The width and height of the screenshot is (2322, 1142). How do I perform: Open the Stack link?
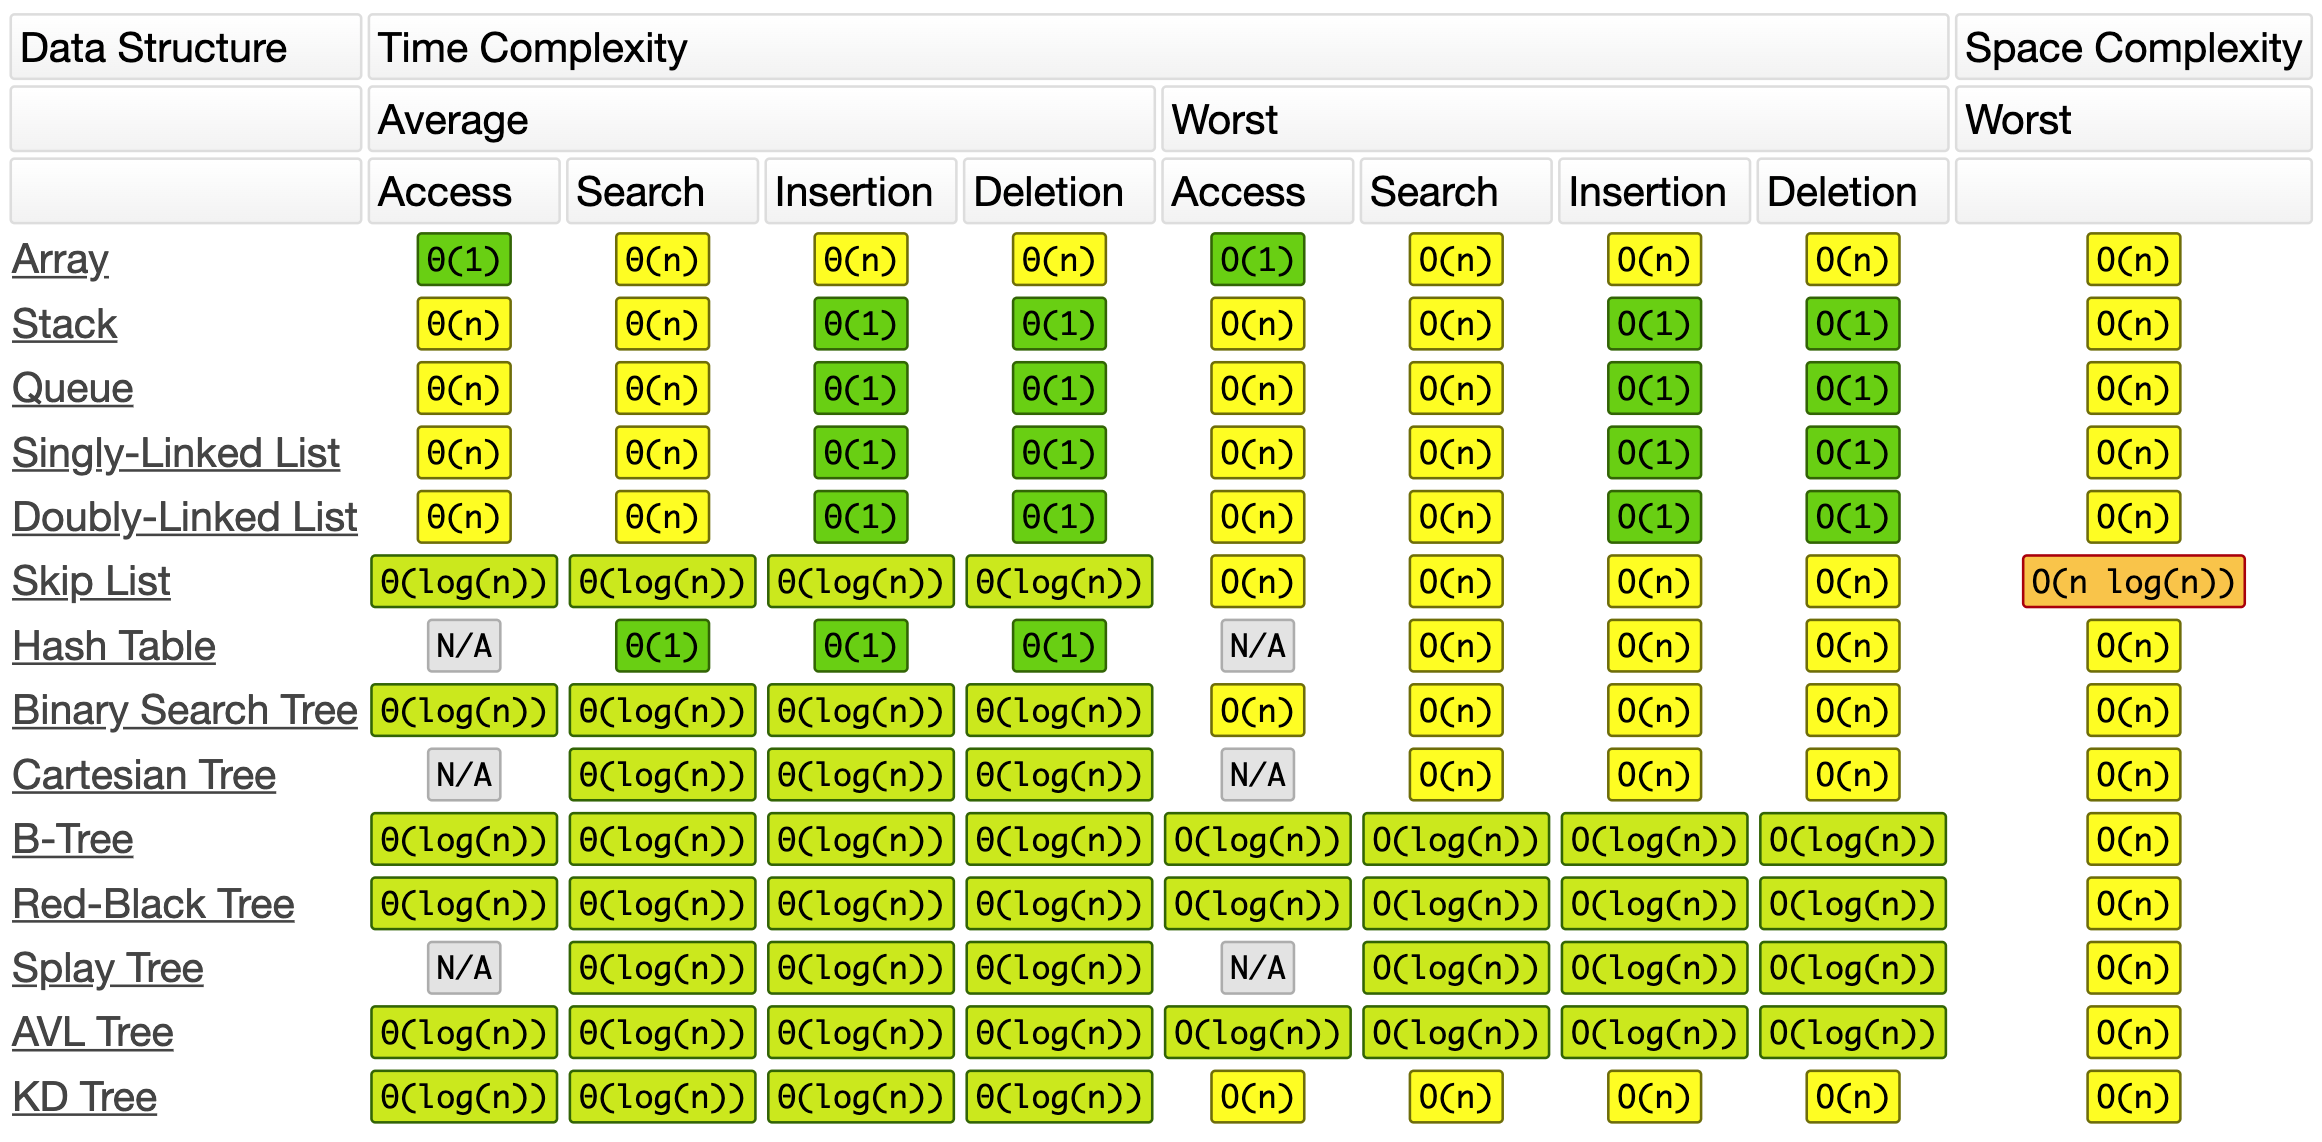[x=65, y=324]
